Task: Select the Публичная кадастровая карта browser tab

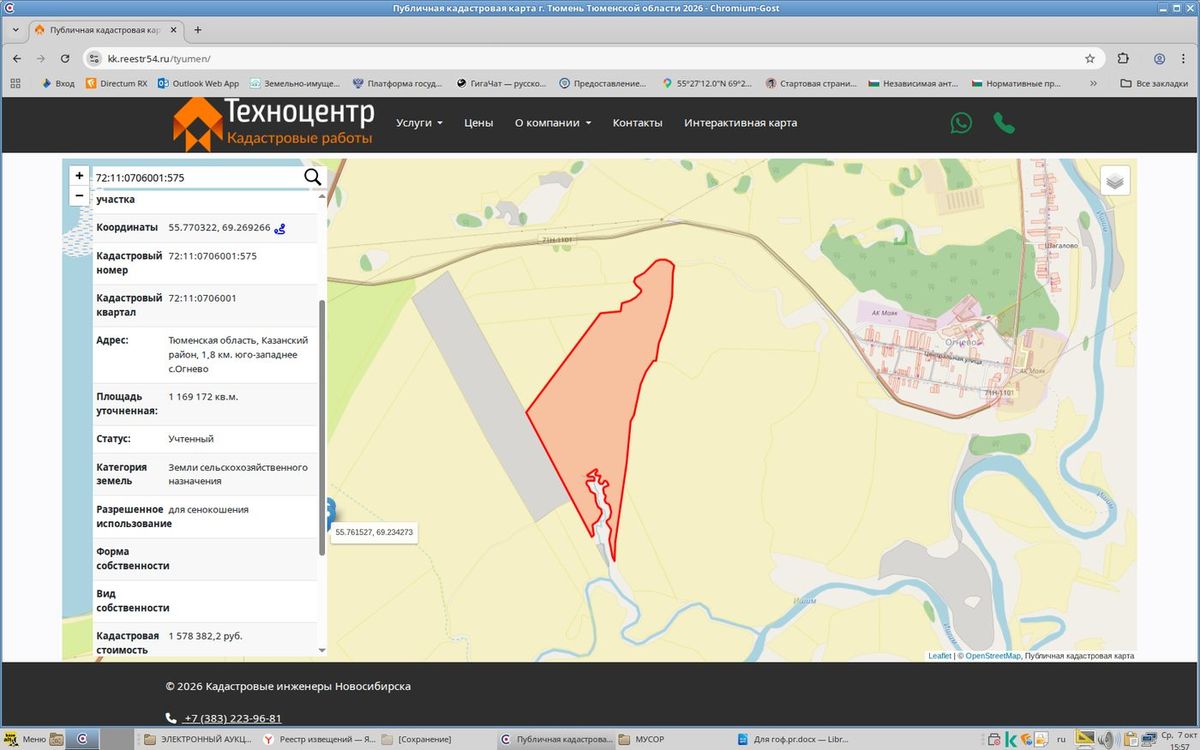Action: (x=106, y=30)
